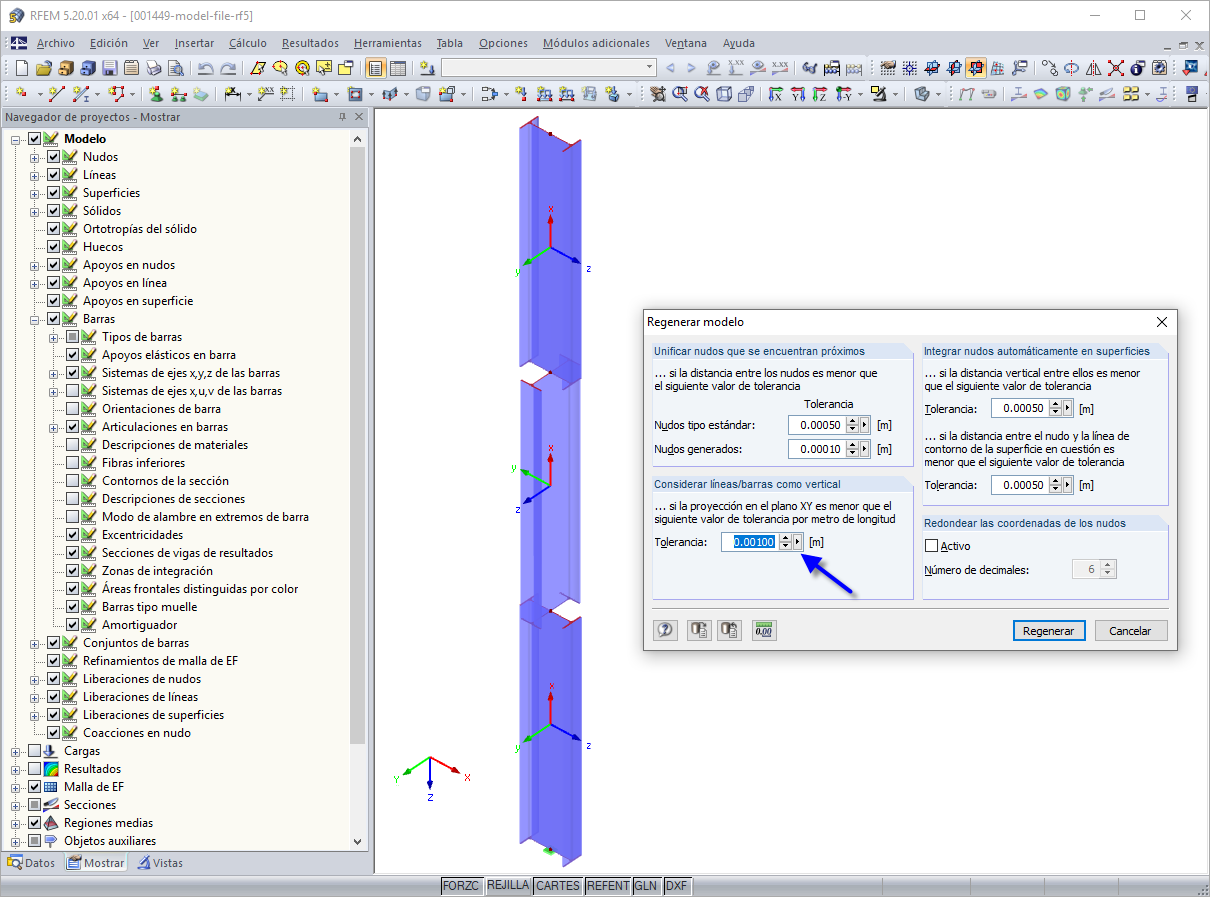Expand the Secciones tree node

coord(16,805)
